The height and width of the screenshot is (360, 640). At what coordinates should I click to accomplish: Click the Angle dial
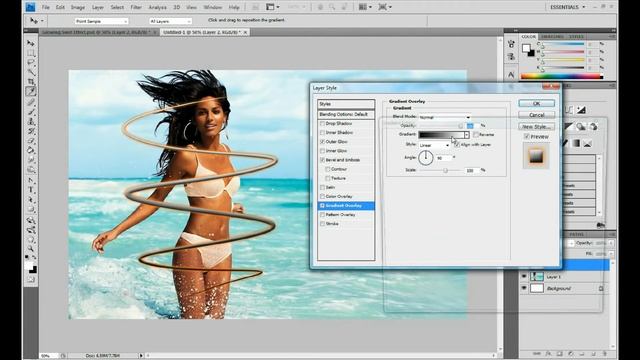[x=425, y=158]
